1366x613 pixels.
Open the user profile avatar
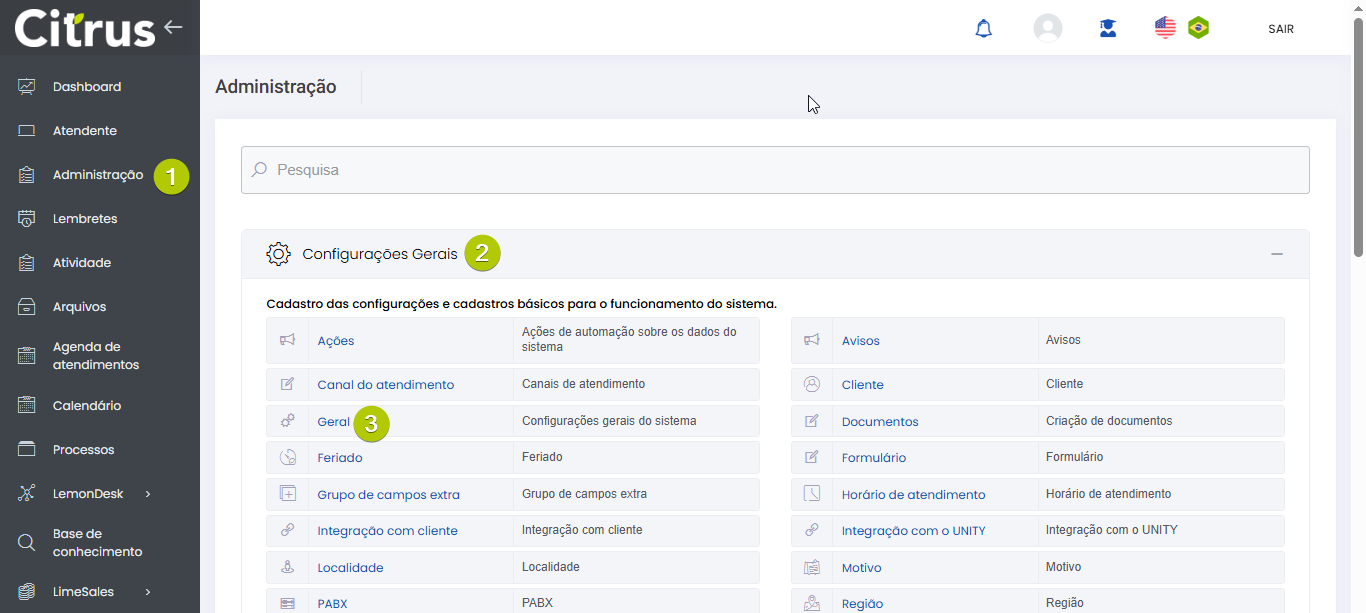click(x=1047, y=28)
